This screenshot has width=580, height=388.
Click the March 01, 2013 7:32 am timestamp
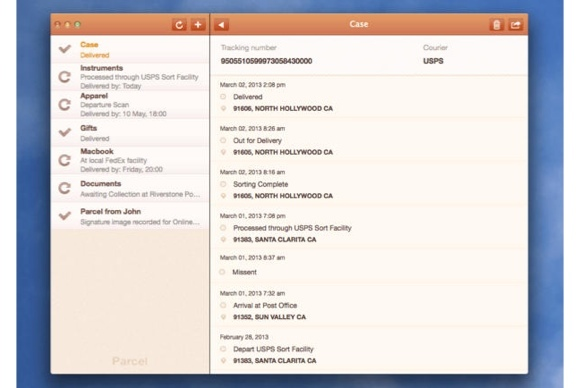coord(252,293)
